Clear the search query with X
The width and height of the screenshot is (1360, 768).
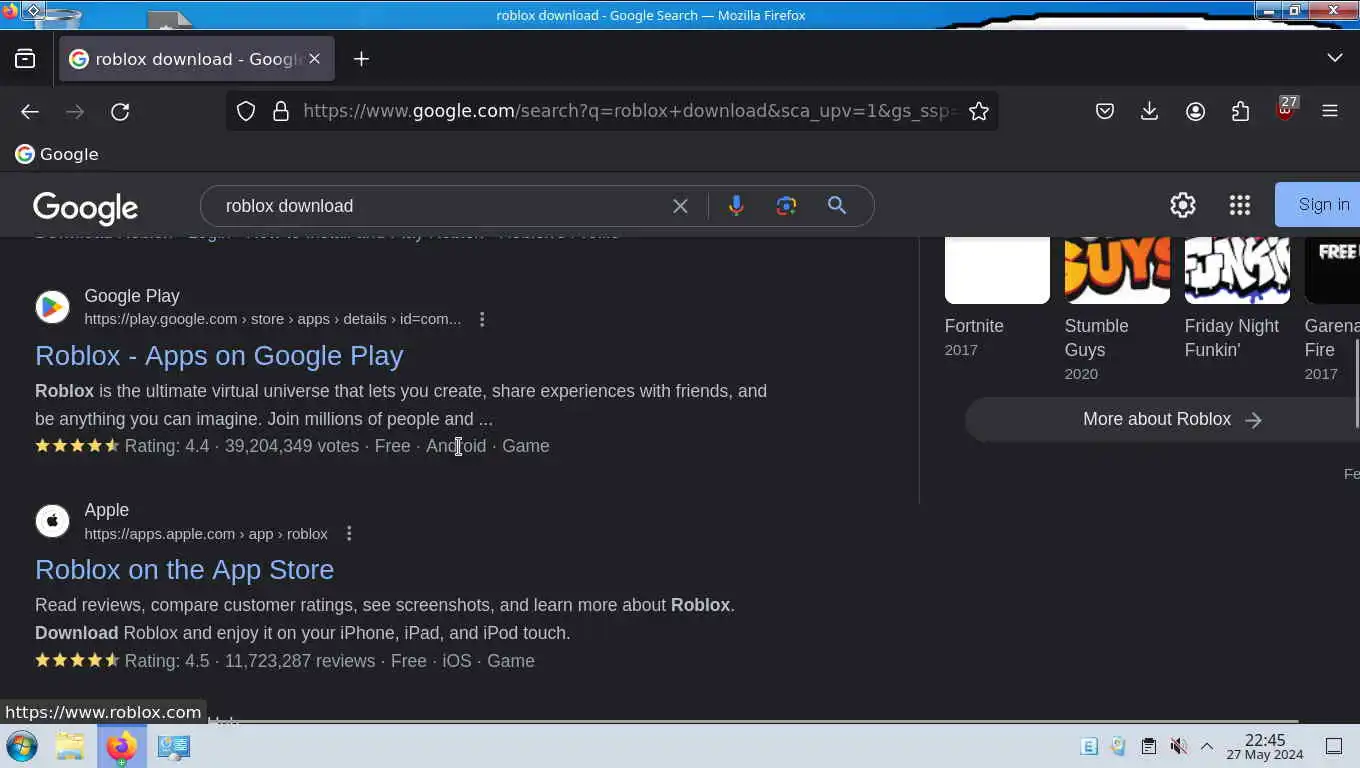(680, 206)
